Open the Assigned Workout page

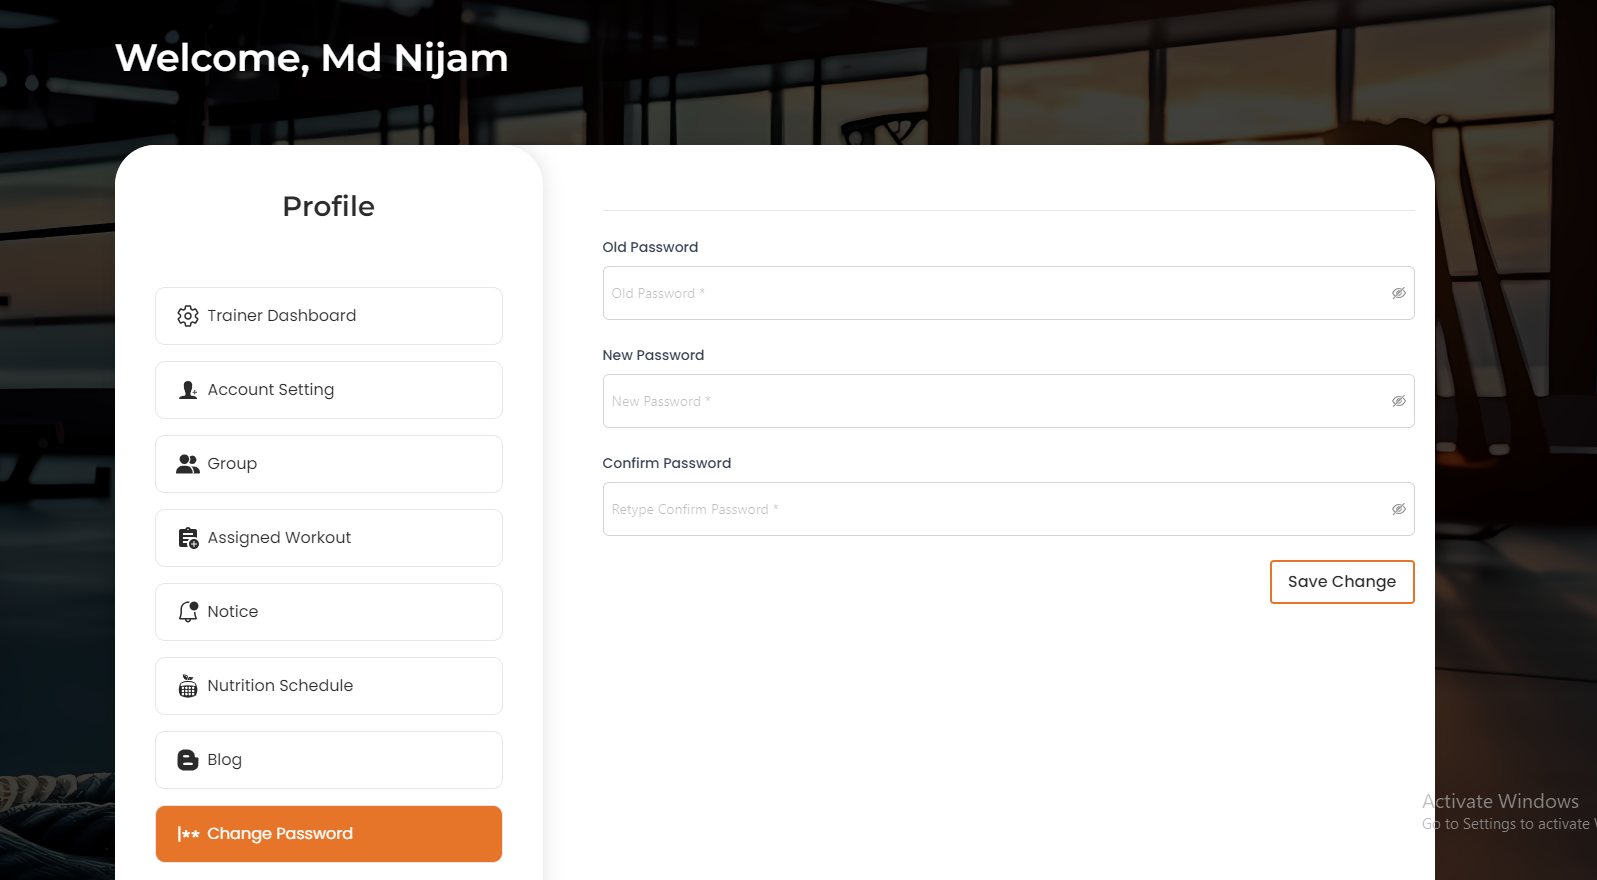(x=328, y=538)
